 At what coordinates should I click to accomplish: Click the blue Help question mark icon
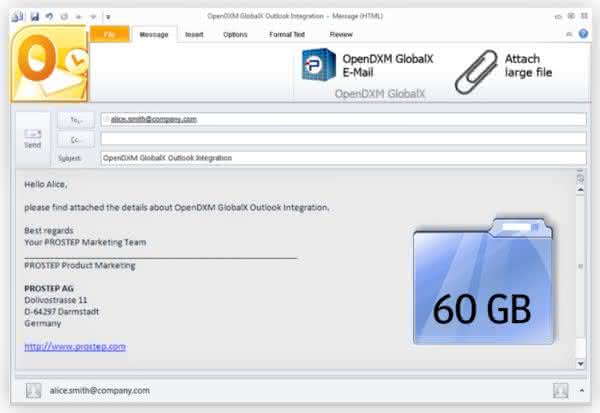pos(583,34)
